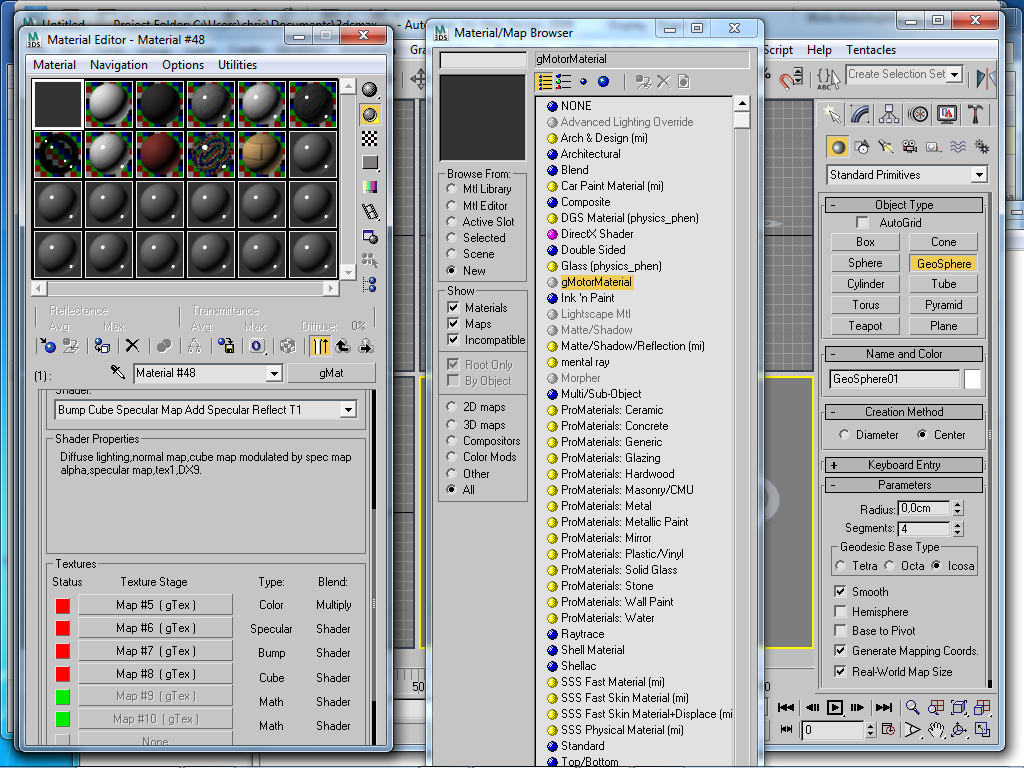Open the Material #48 name dropdown

point(274,374)
